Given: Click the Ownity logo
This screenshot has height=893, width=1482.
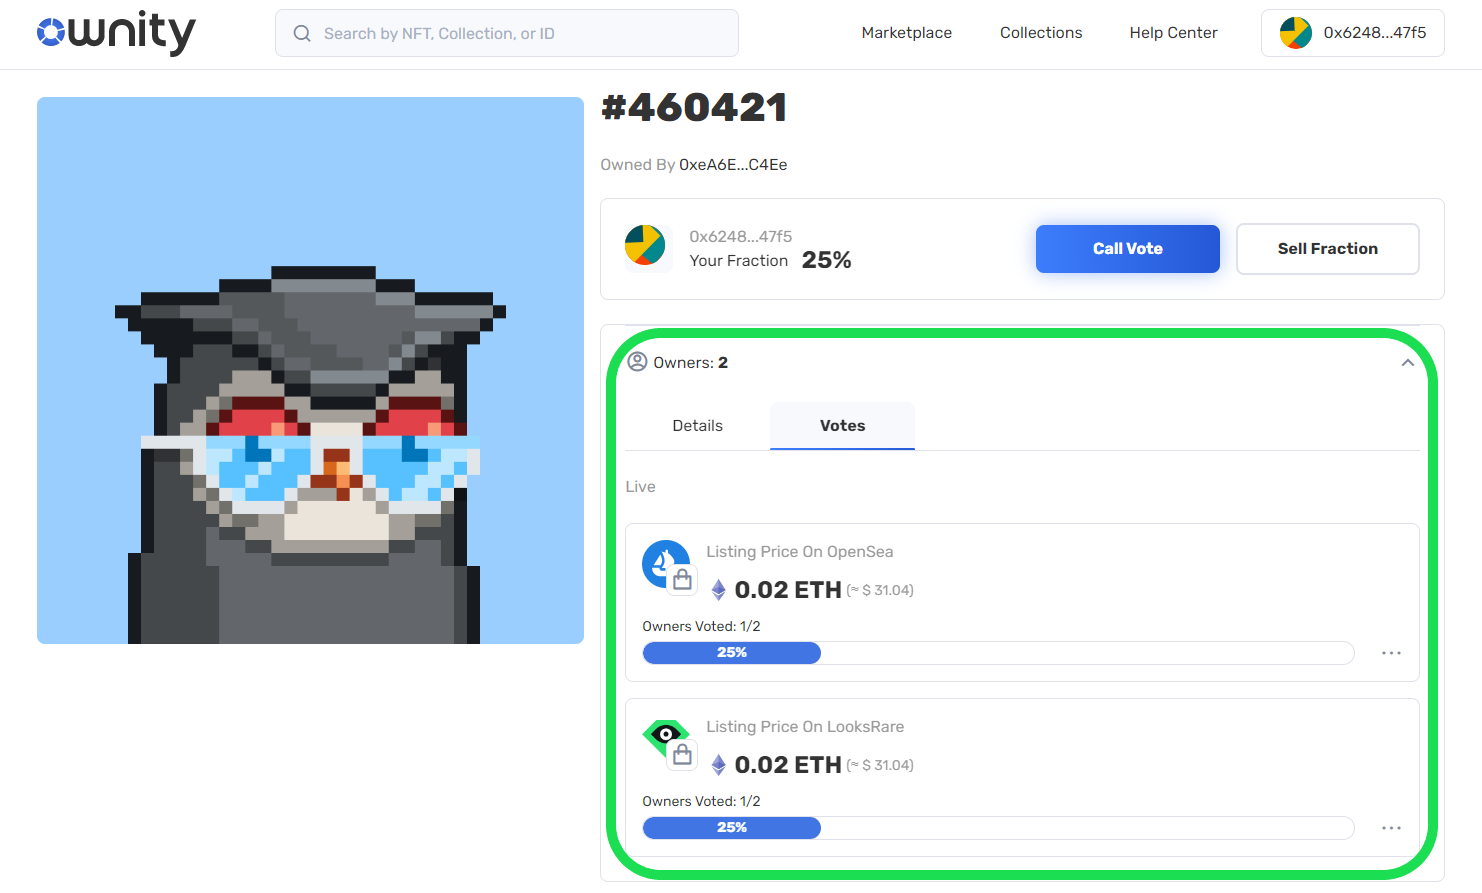Looking at the screenshot, I should (116, 33).
